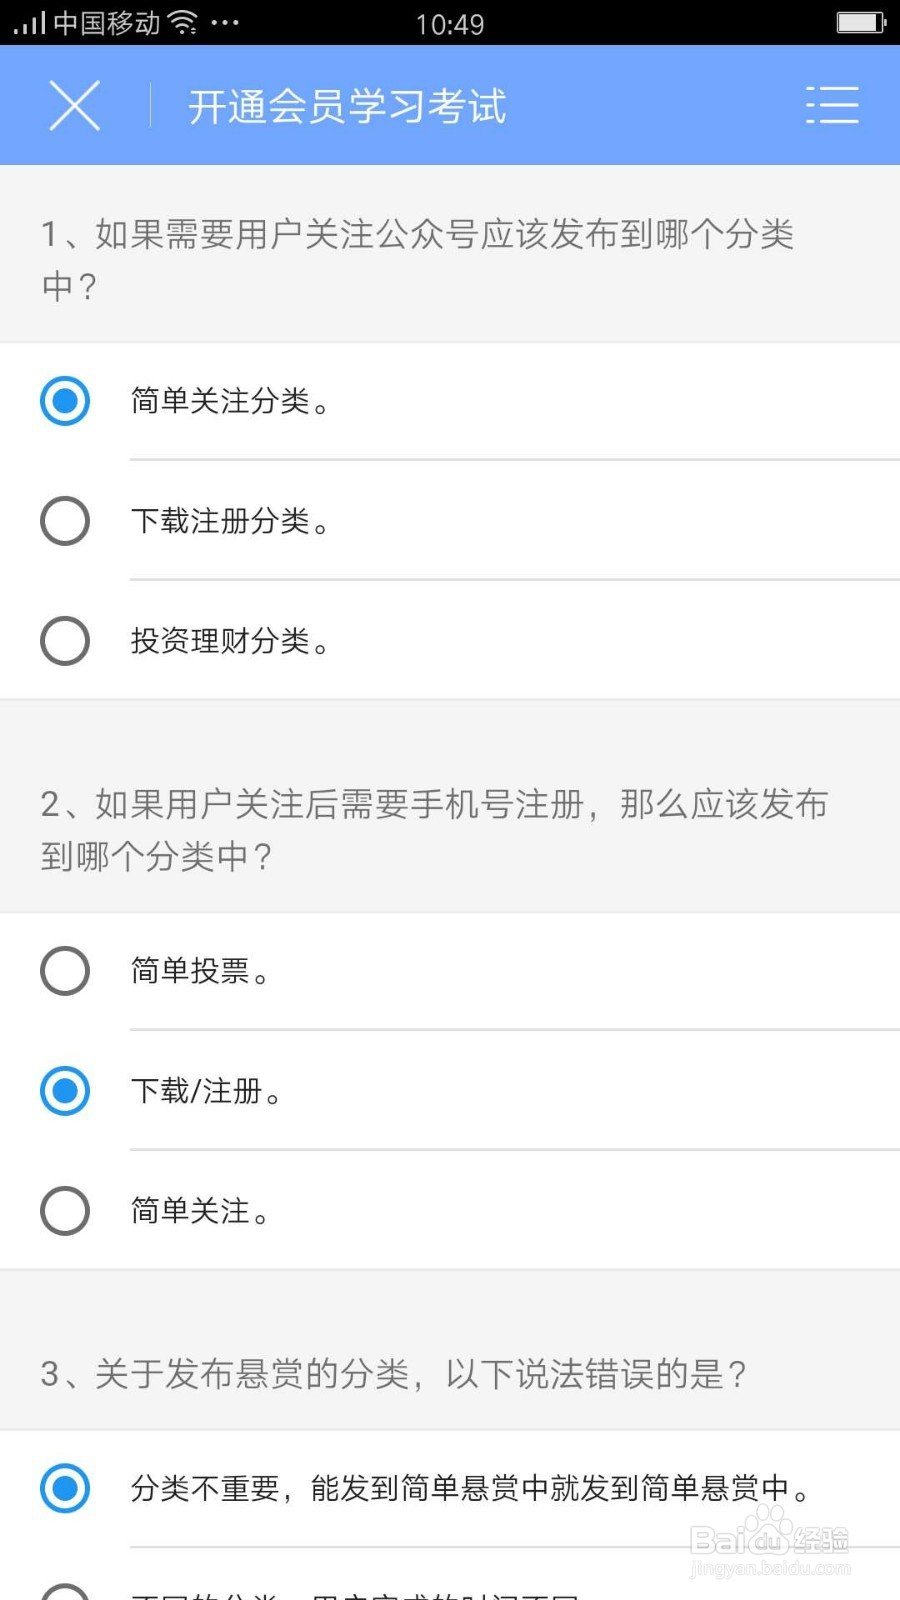
Task: Tap question 1 text about 公众号
Action: coord(418,260)
